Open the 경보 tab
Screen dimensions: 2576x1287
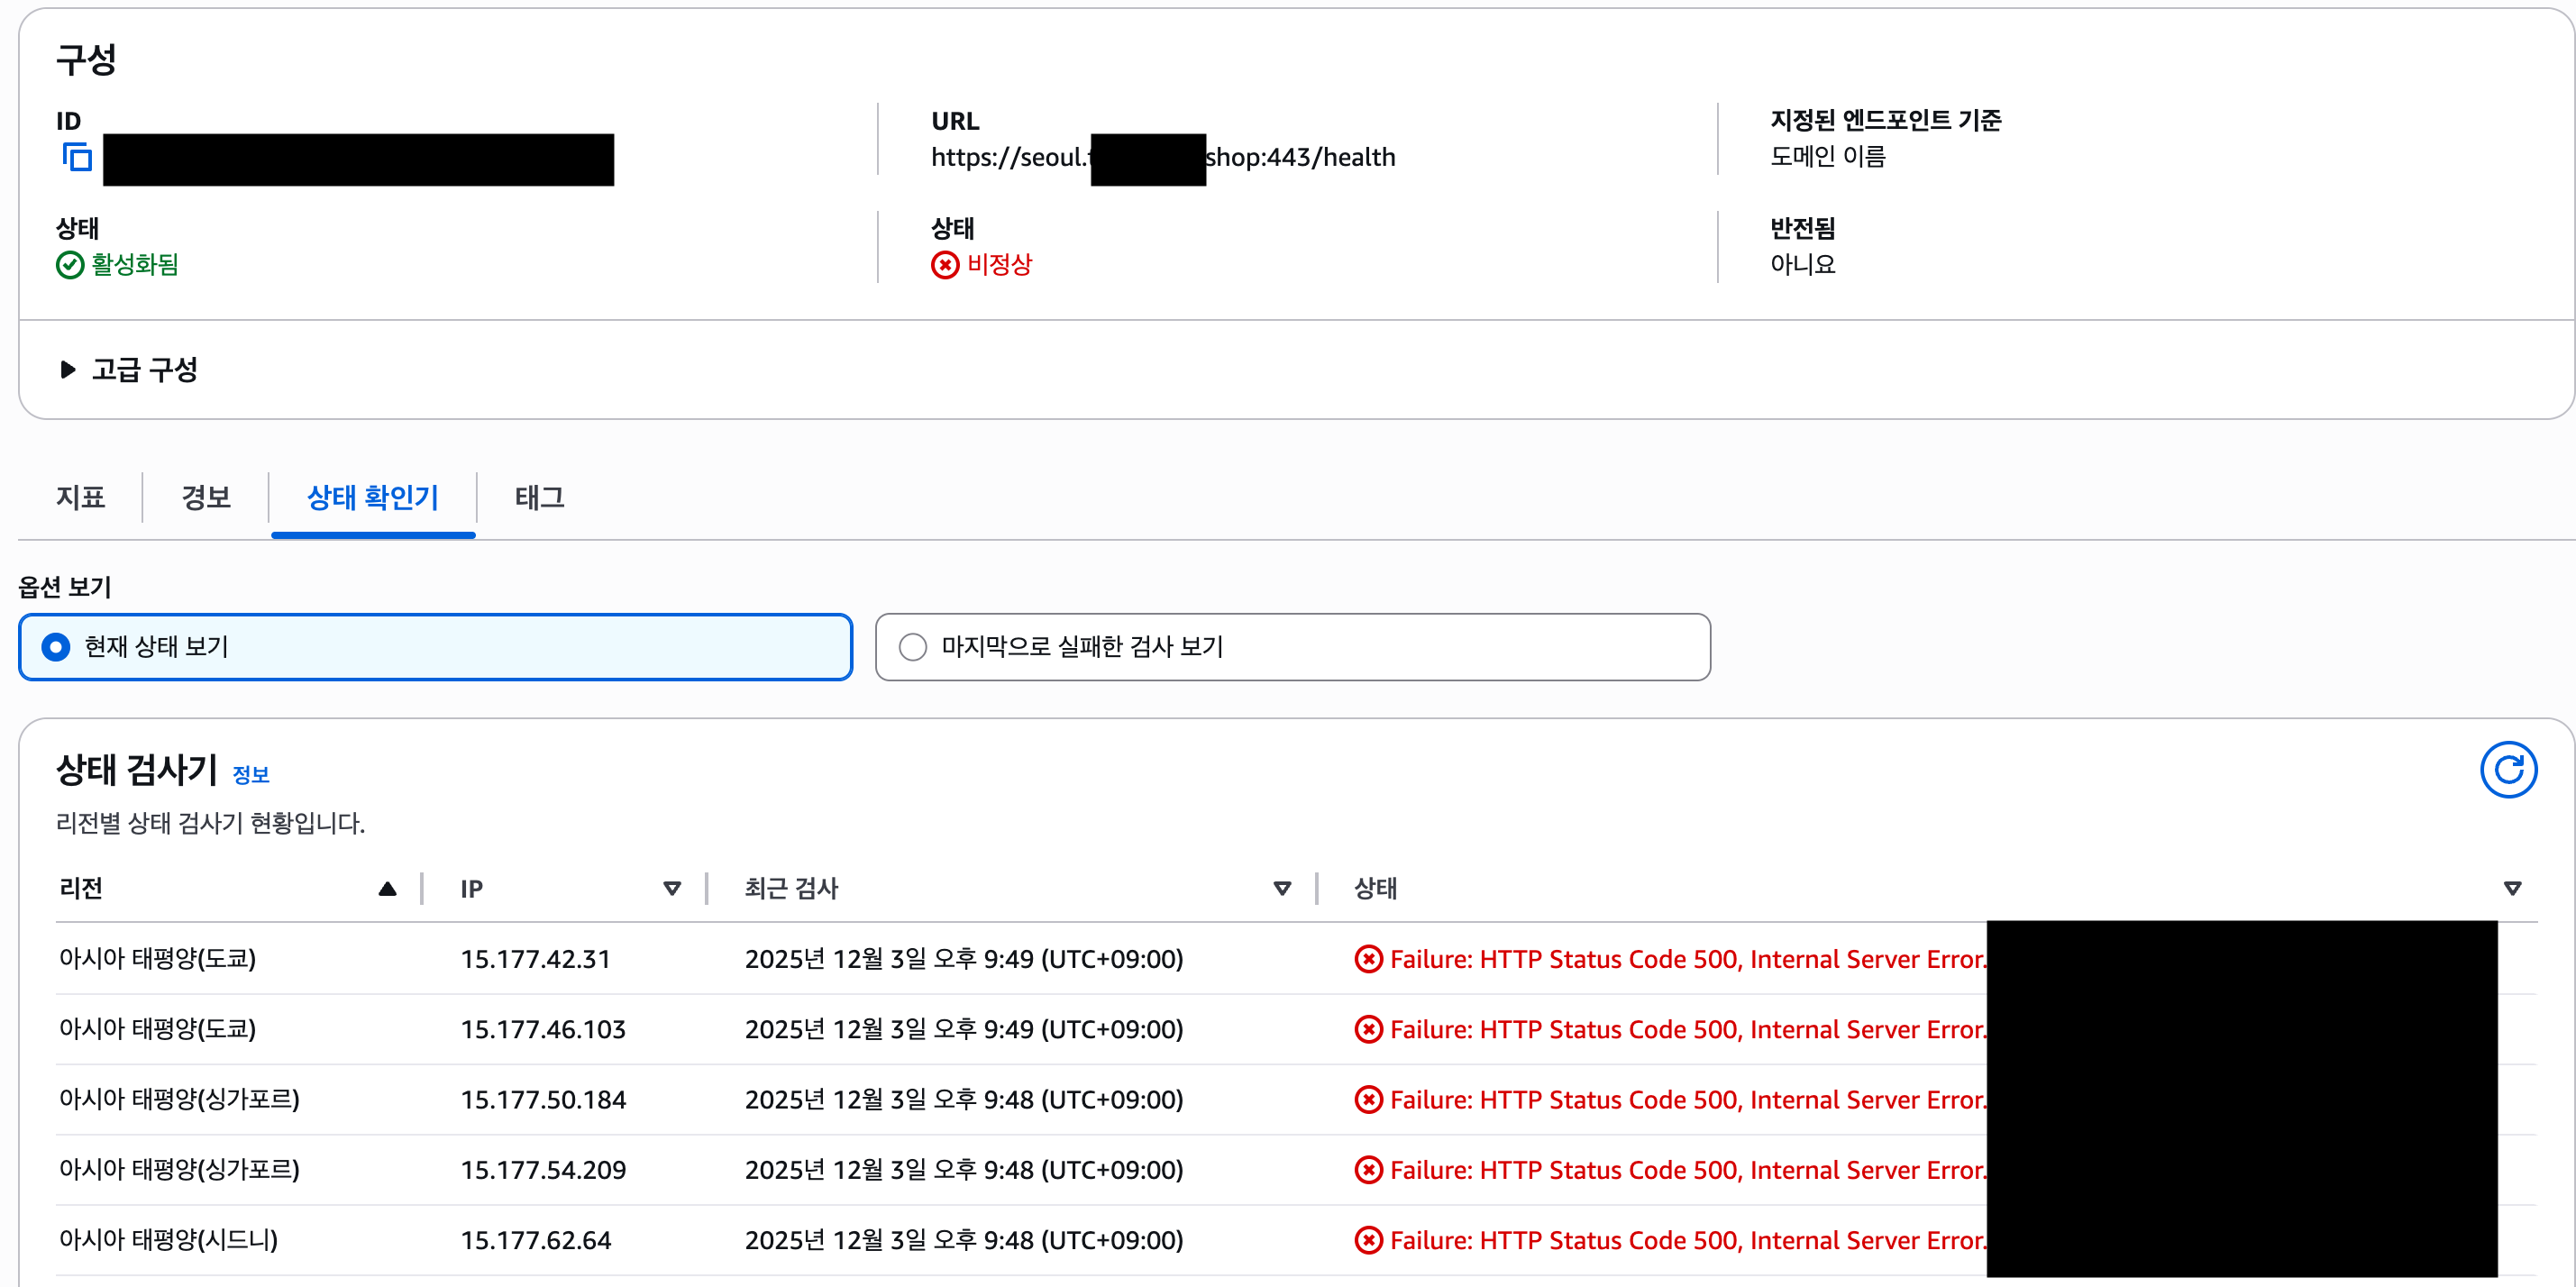click(206, 497)
